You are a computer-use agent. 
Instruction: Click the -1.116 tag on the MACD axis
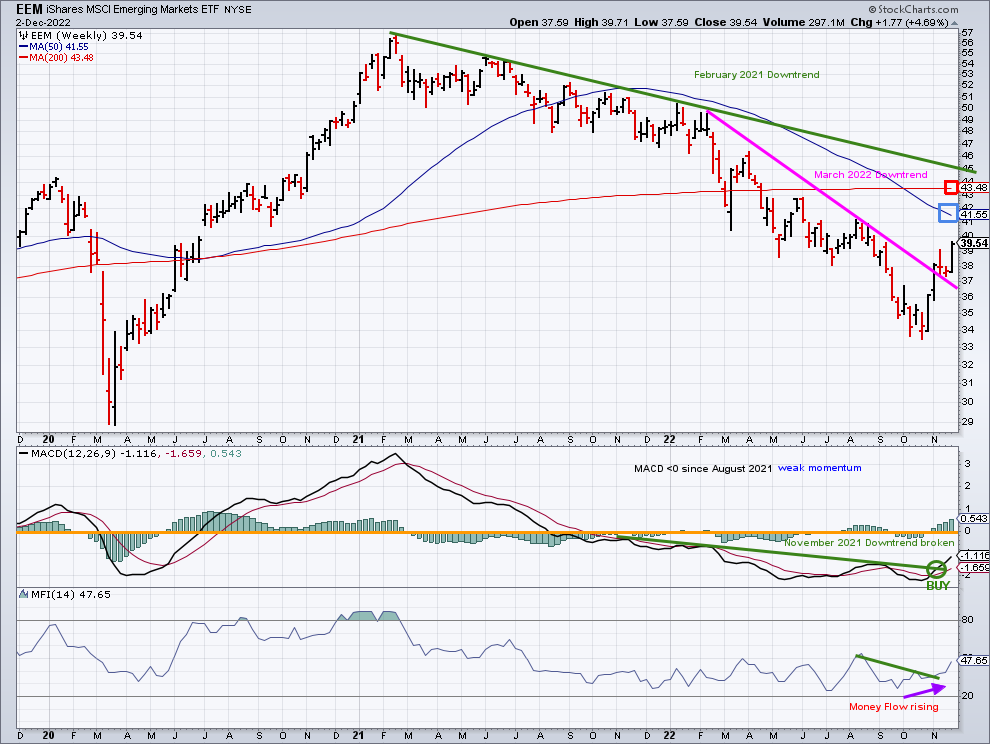[x=974, y=556]
